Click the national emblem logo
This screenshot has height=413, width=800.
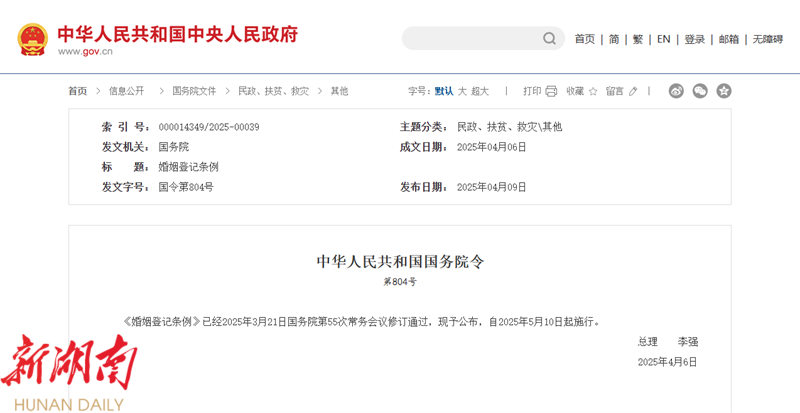32,39
